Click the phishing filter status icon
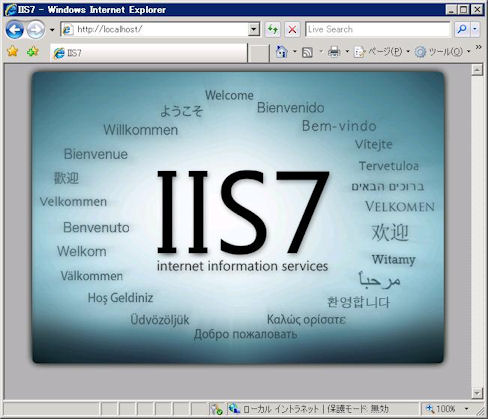Image resolution: width=488 pixels, height=419 pixels. pos(216,409)
